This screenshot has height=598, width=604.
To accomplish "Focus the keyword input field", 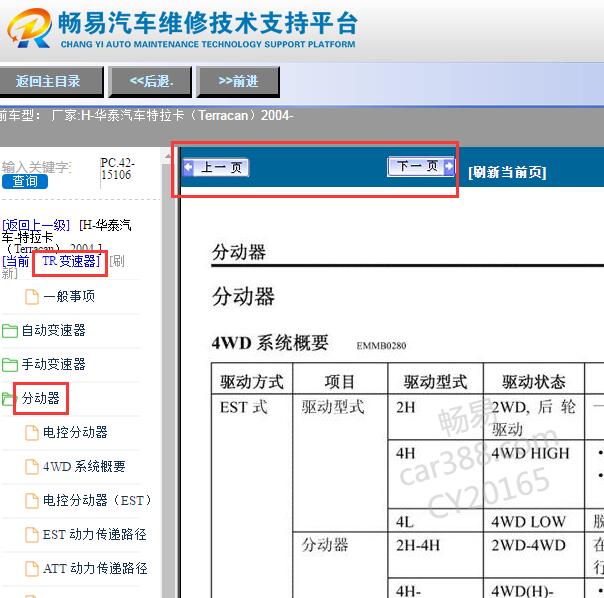I will coord(36,167).
